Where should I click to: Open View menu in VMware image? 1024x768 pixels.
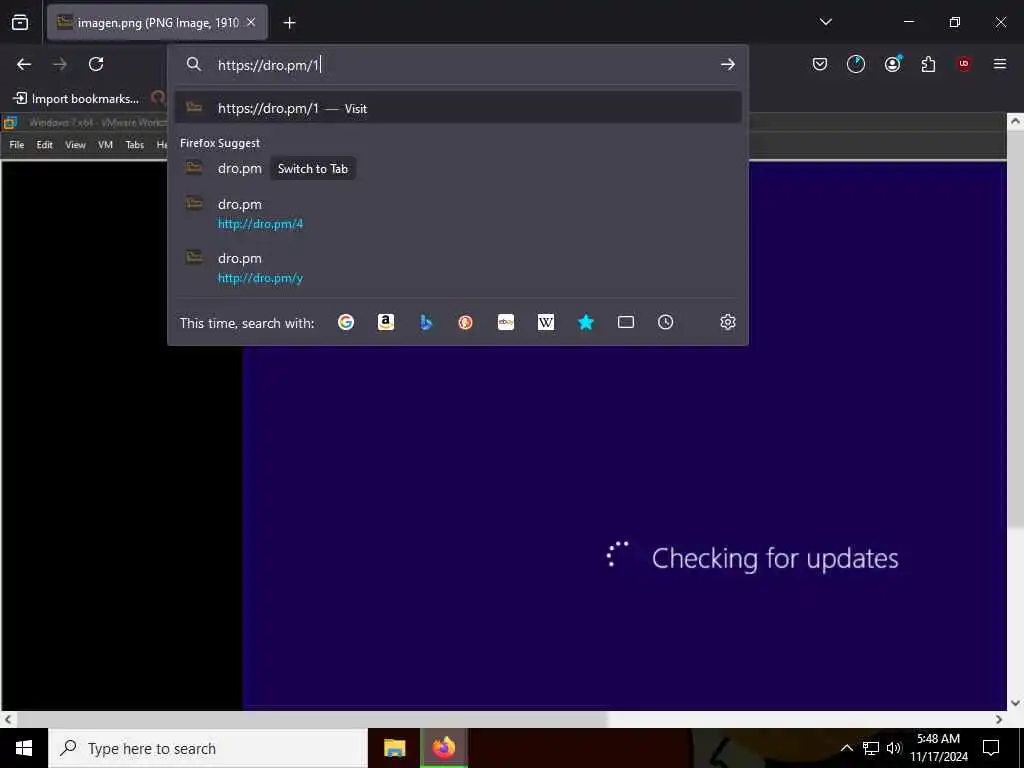pyautogui.click(x=75, y=144)
